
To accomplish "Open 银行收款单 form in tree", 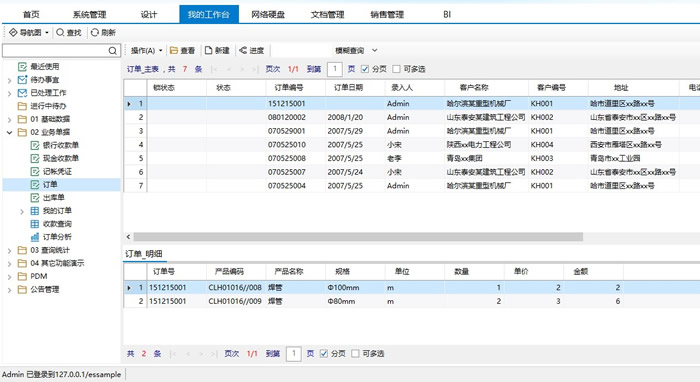I will click(x=60, y=145).
